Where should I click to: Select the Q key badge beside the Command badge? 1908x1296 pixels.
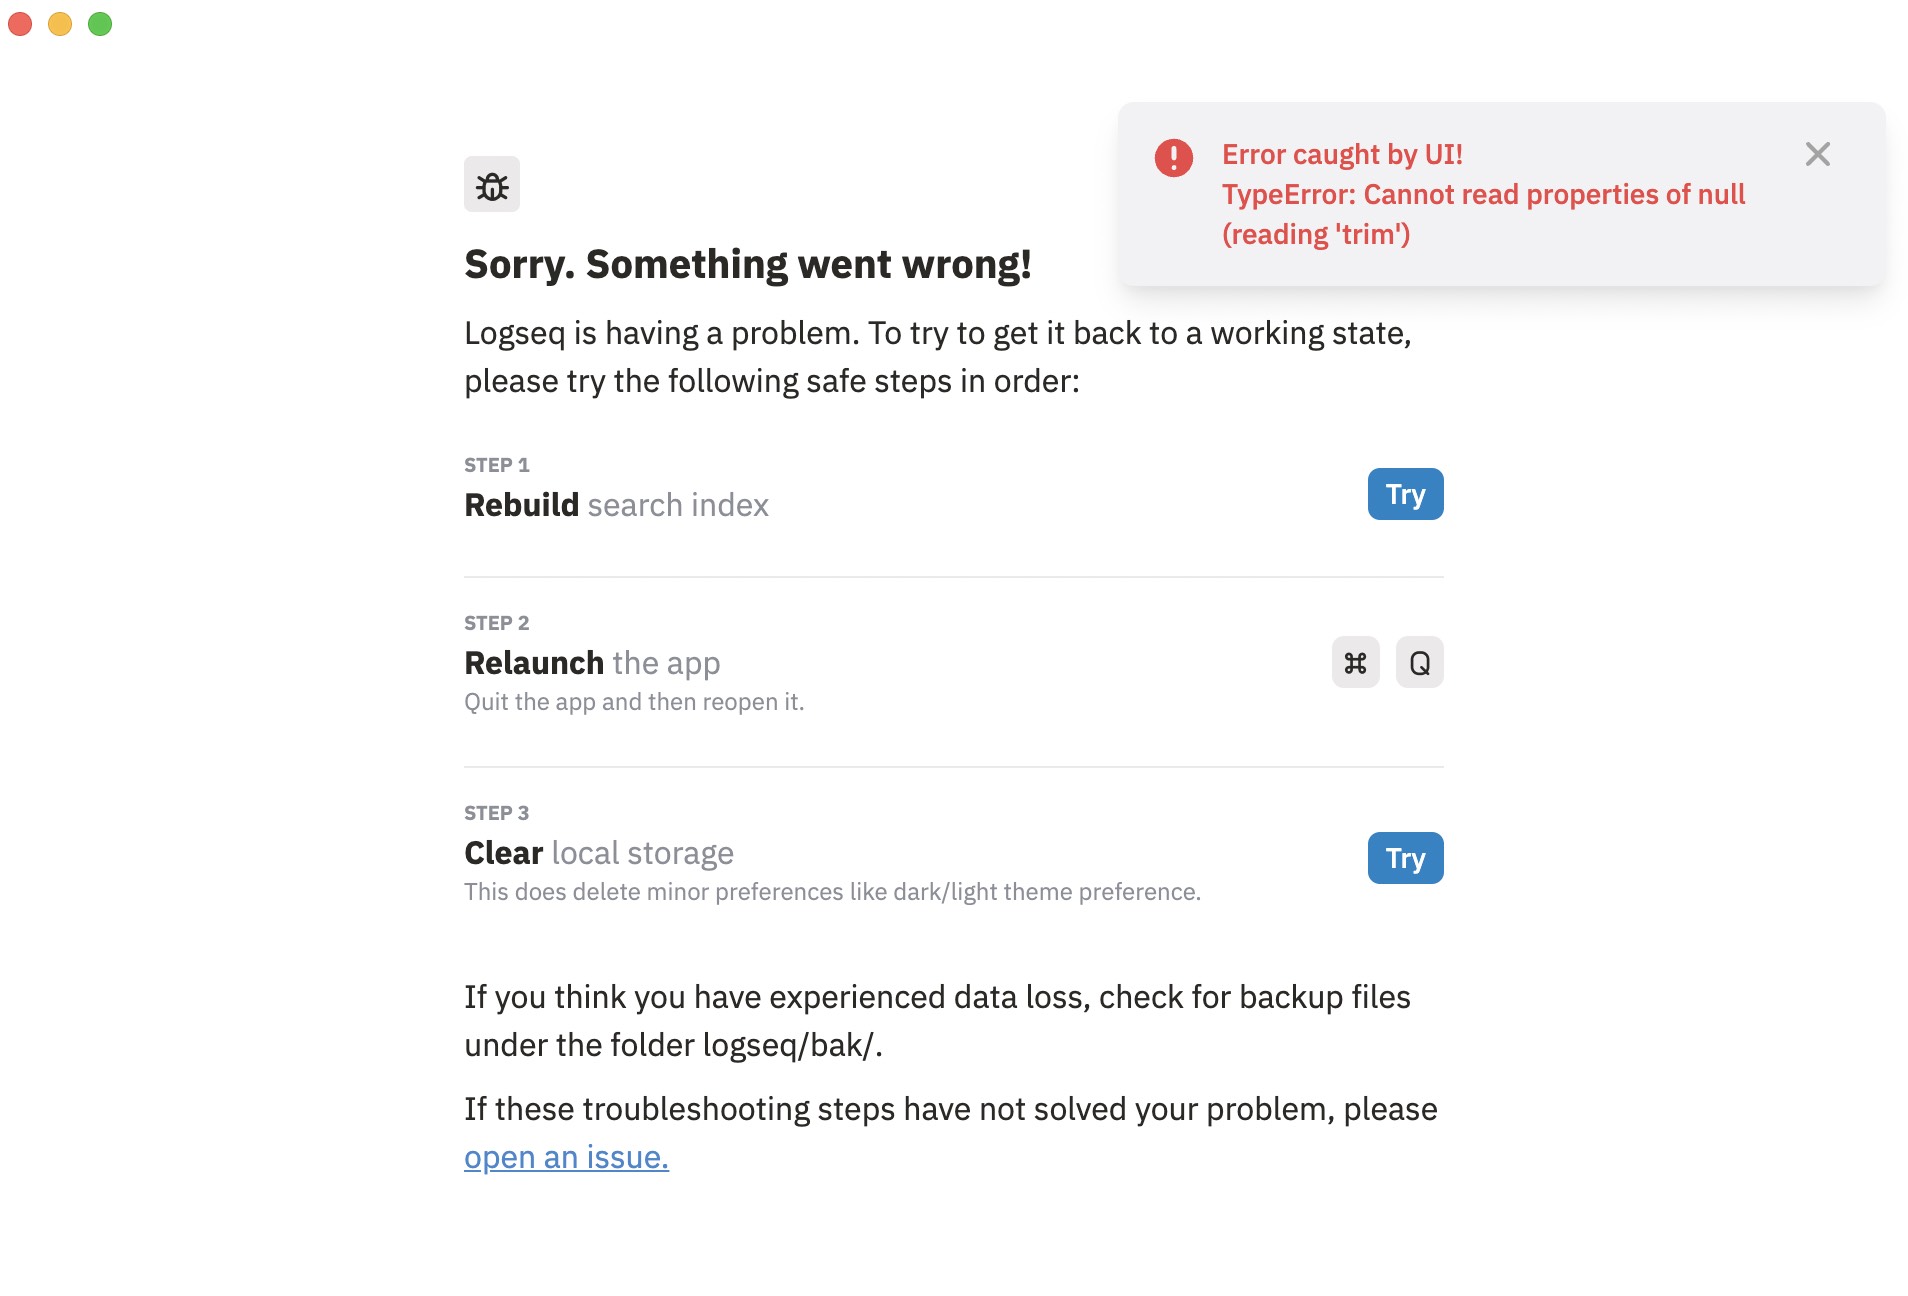click(1419, 661)
